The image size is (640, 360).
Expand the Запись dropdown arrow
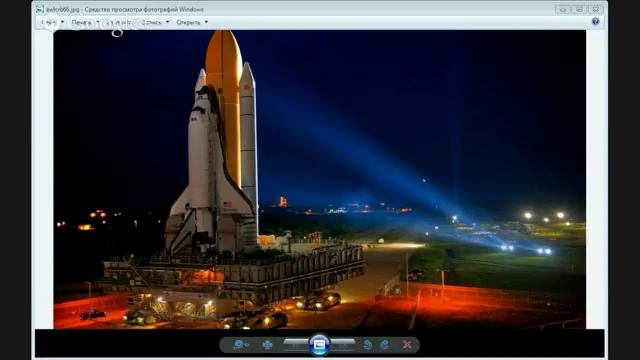[167, 22]
